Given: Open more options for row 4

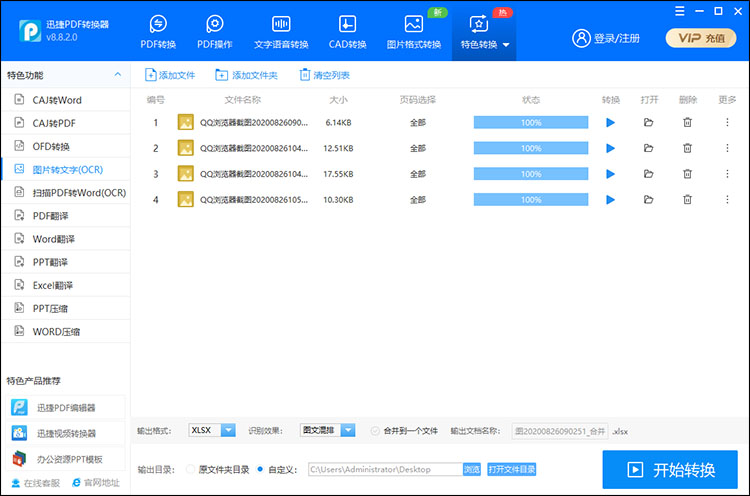Looking at the screenshot, I should (727, 199).
